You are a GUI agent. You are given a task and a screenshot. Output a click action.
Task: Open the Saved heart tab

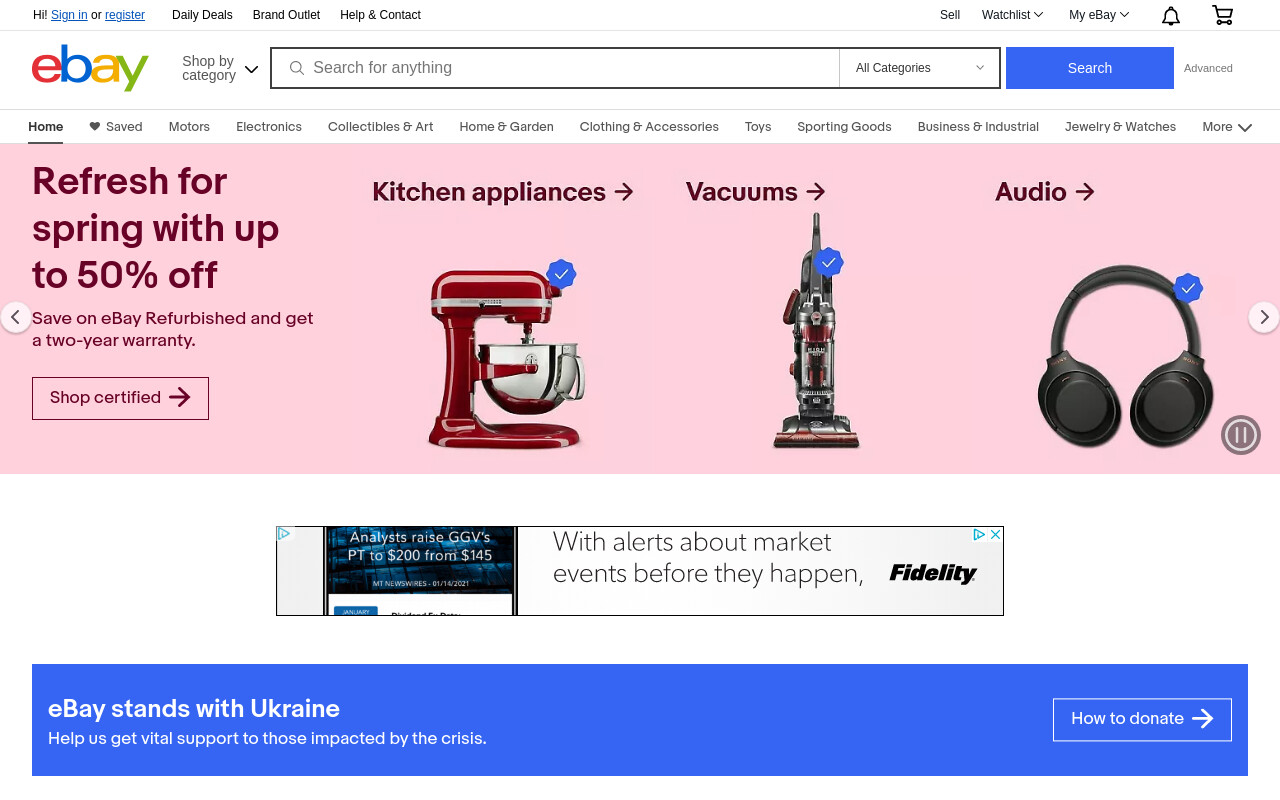click(116, 127)
